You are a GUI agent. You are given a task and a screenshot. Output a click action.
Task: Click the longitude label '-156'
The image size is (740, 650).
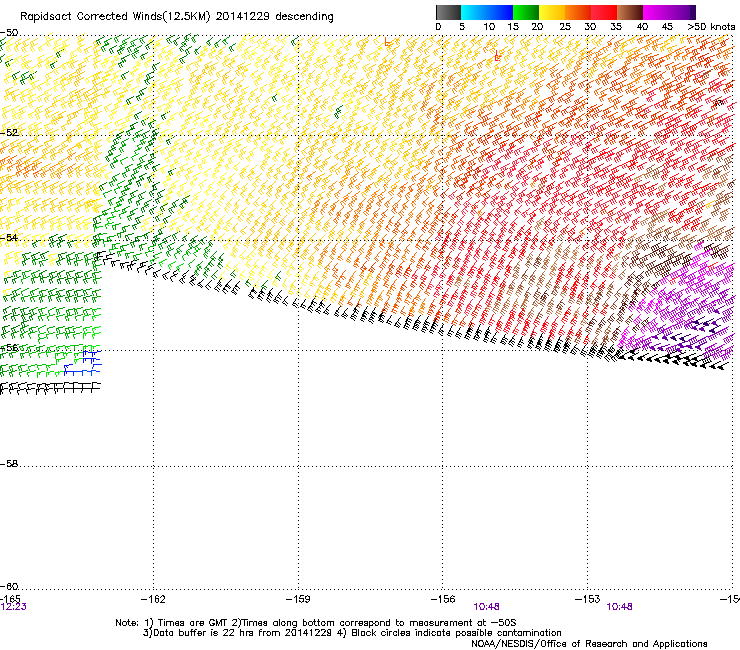coord(443,599)
